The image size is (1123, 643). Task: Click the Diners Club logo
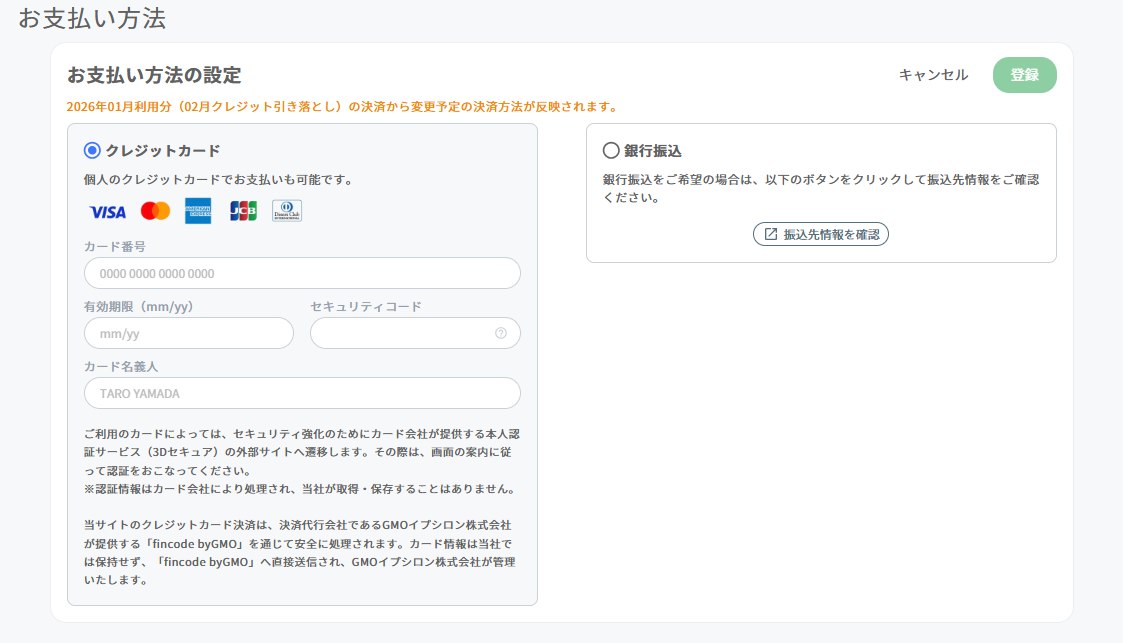[287, 211]
